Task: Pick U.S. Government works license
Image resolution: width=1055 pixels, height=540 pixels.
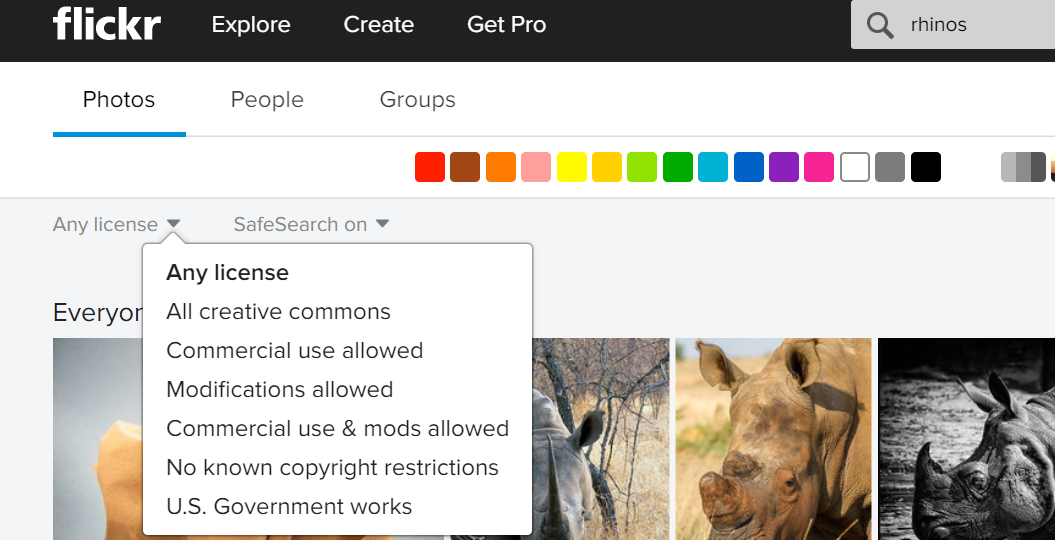Action: click(x=289, y=507)
